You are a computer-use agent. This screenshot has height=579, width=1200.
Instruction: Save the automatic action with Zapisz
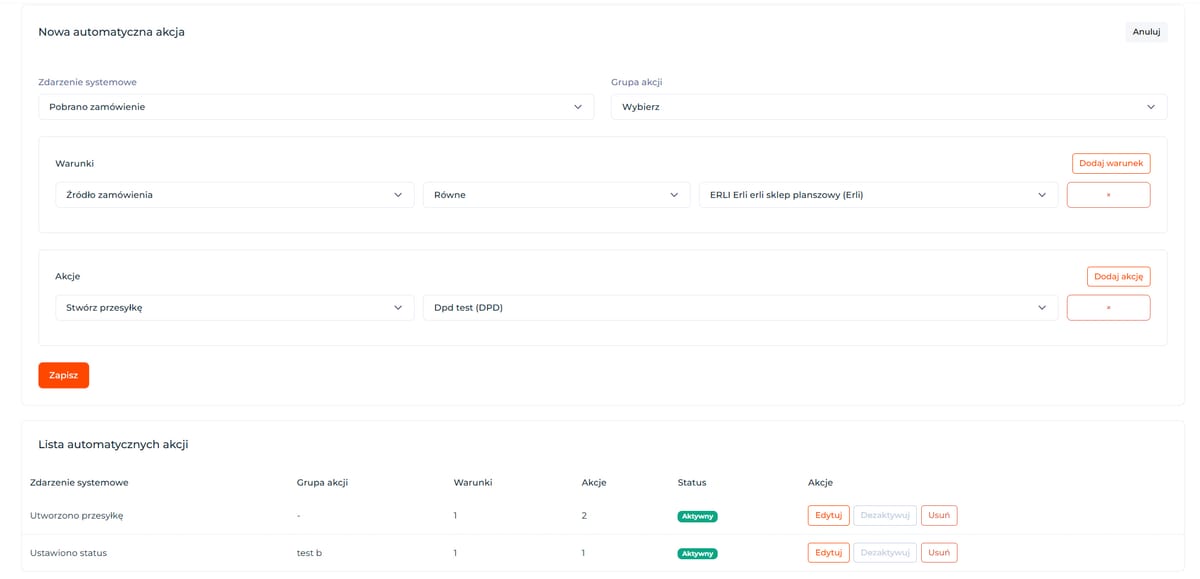coord(64,375)
